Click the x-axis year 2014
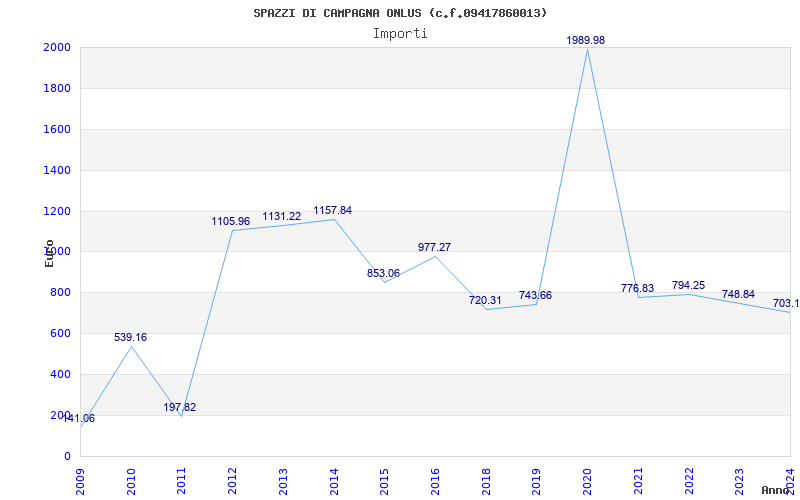800x500 pixels. (x=334, y=482)
